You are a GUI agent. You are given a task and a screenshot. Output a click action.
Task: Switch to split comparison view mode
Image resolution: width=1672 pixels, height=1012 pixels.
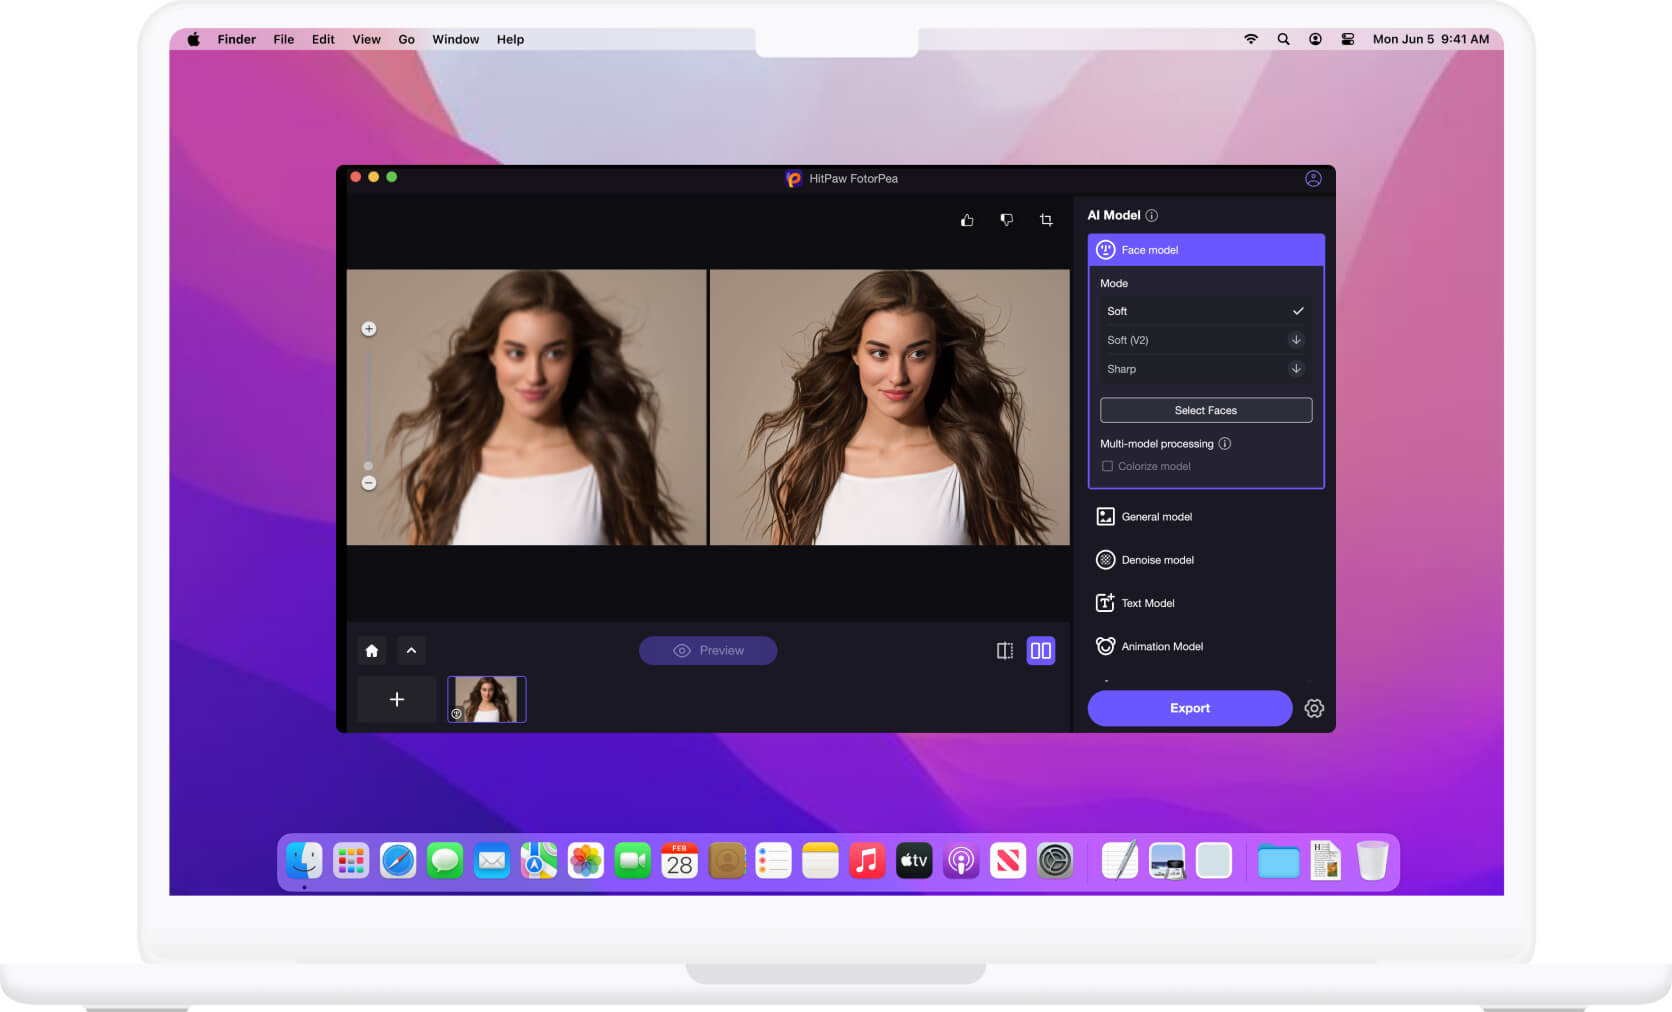click(x=1004, y=650)
